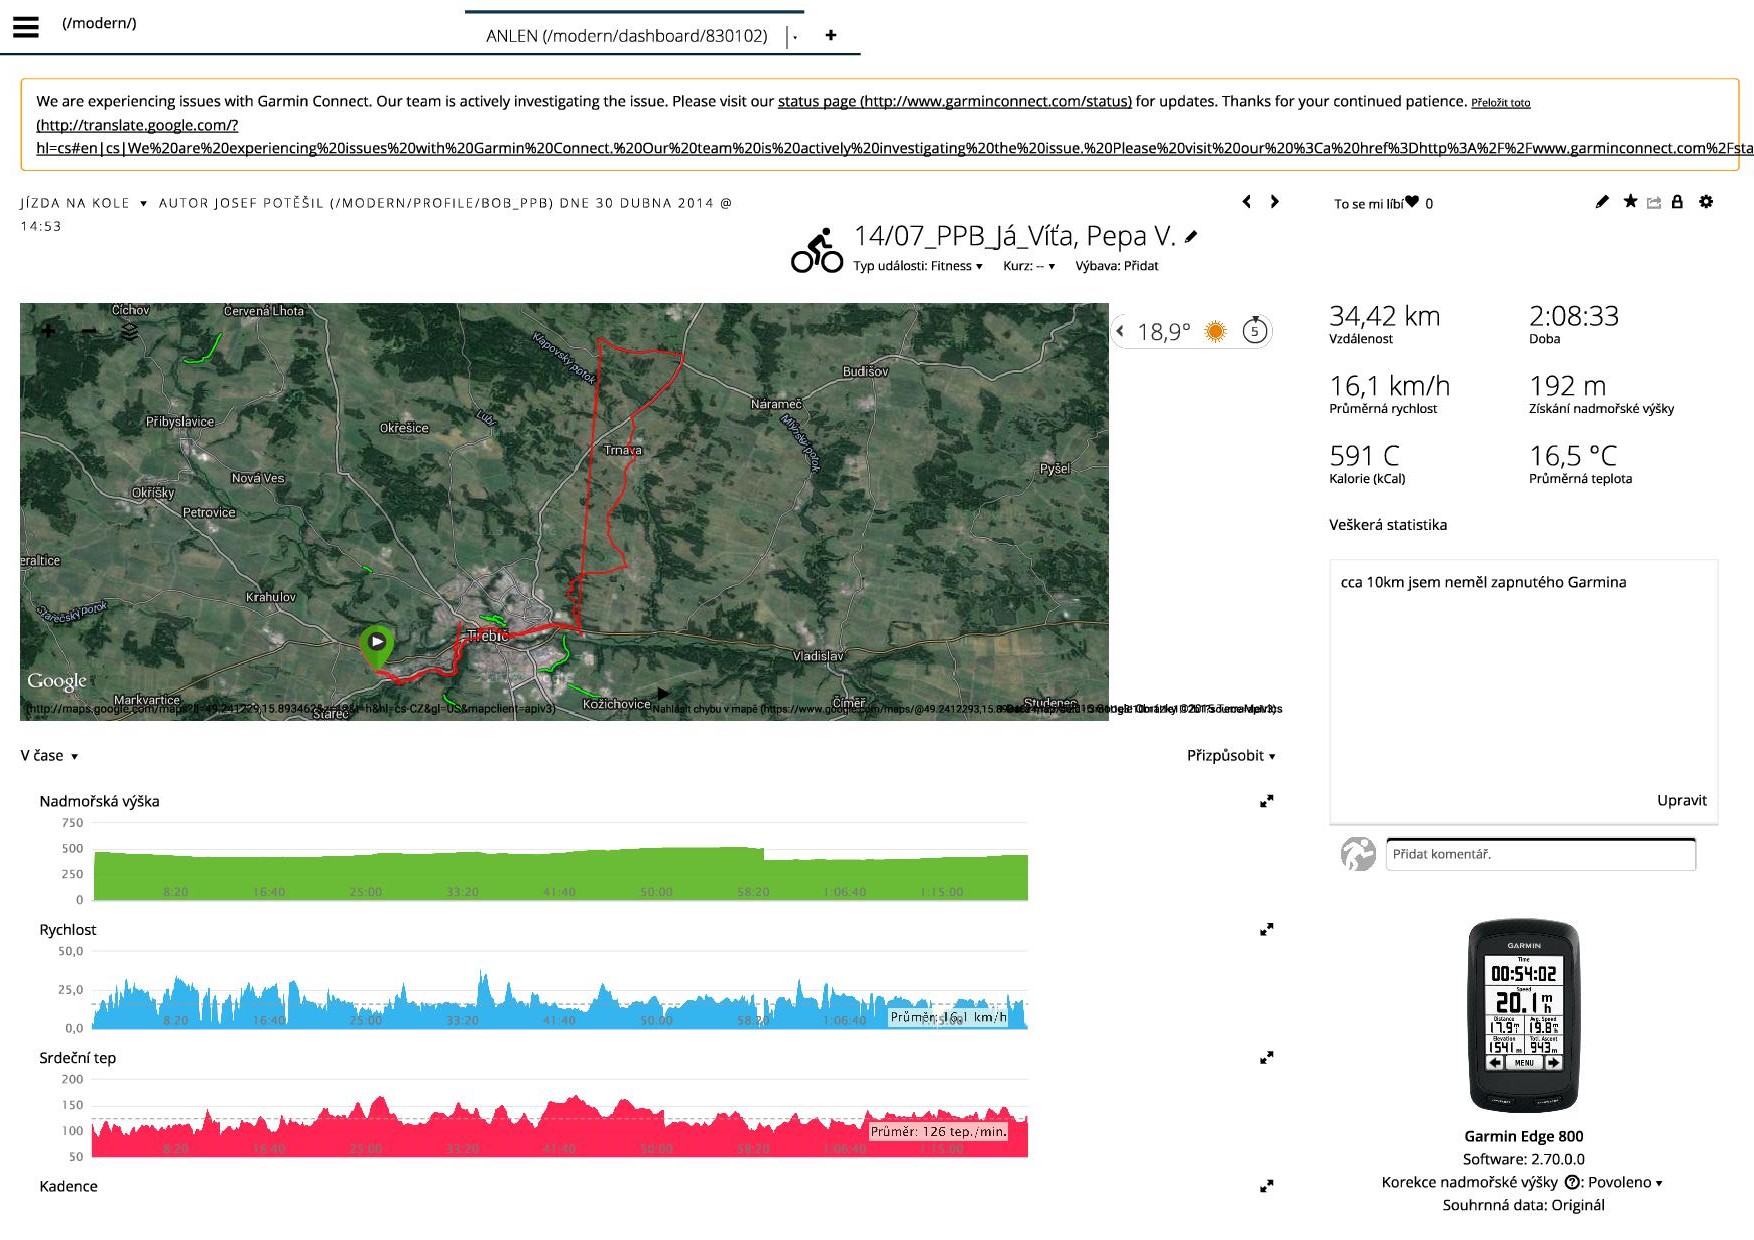The height and width of the screenshot is (1240, 1754).
Task: Click Upravit to edit the note
Action: pyautogui.click(x=1681, y=800)
